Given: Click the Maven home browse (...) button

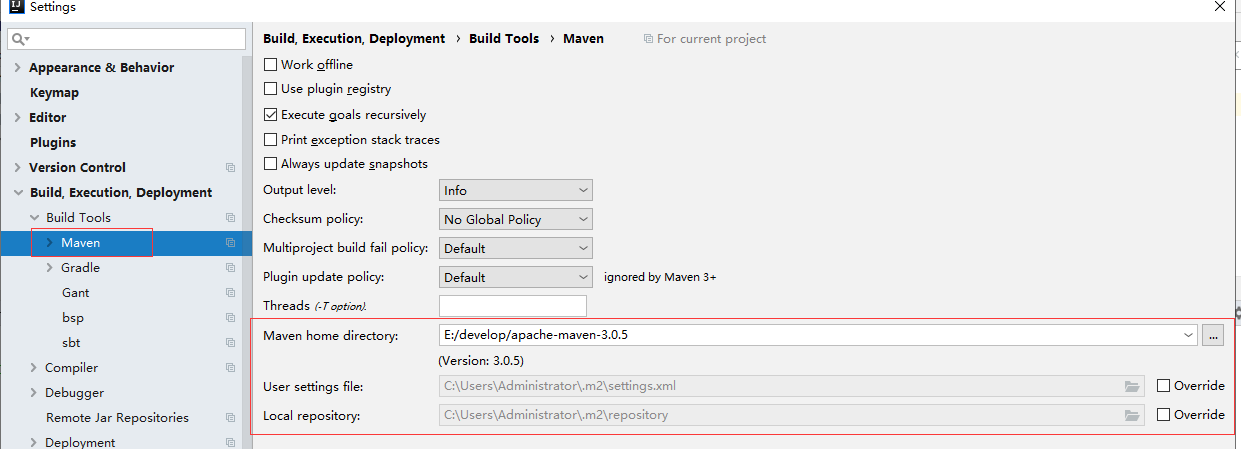Looking at the screenshot, I should click(x=1213, y=336).
